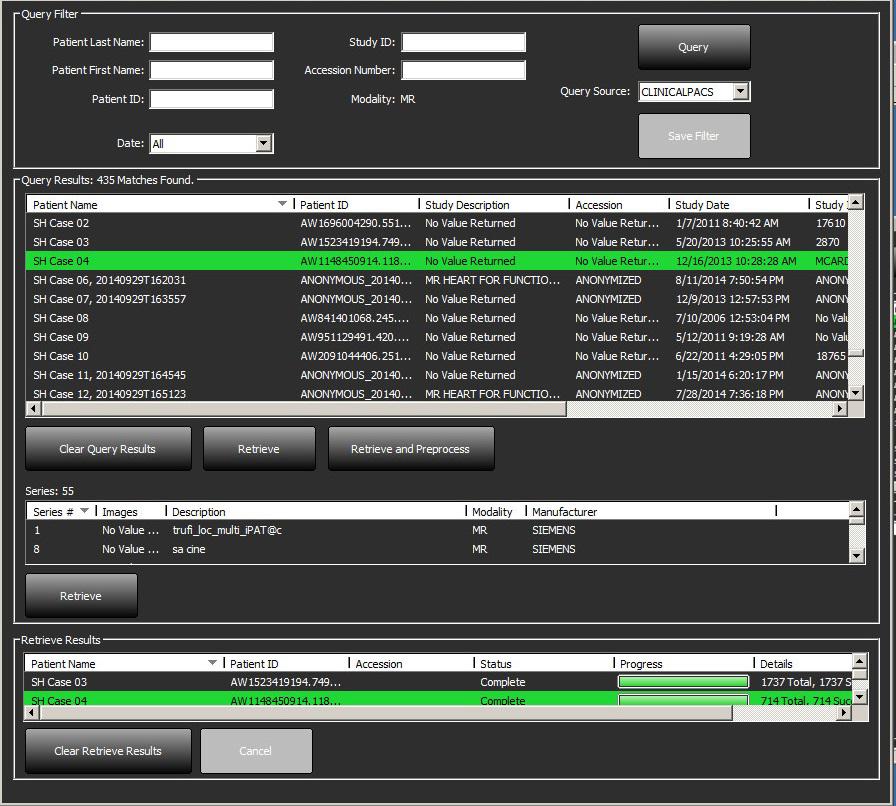
Task: Sort series list by Modality header
Action: (x=495, y=512)
